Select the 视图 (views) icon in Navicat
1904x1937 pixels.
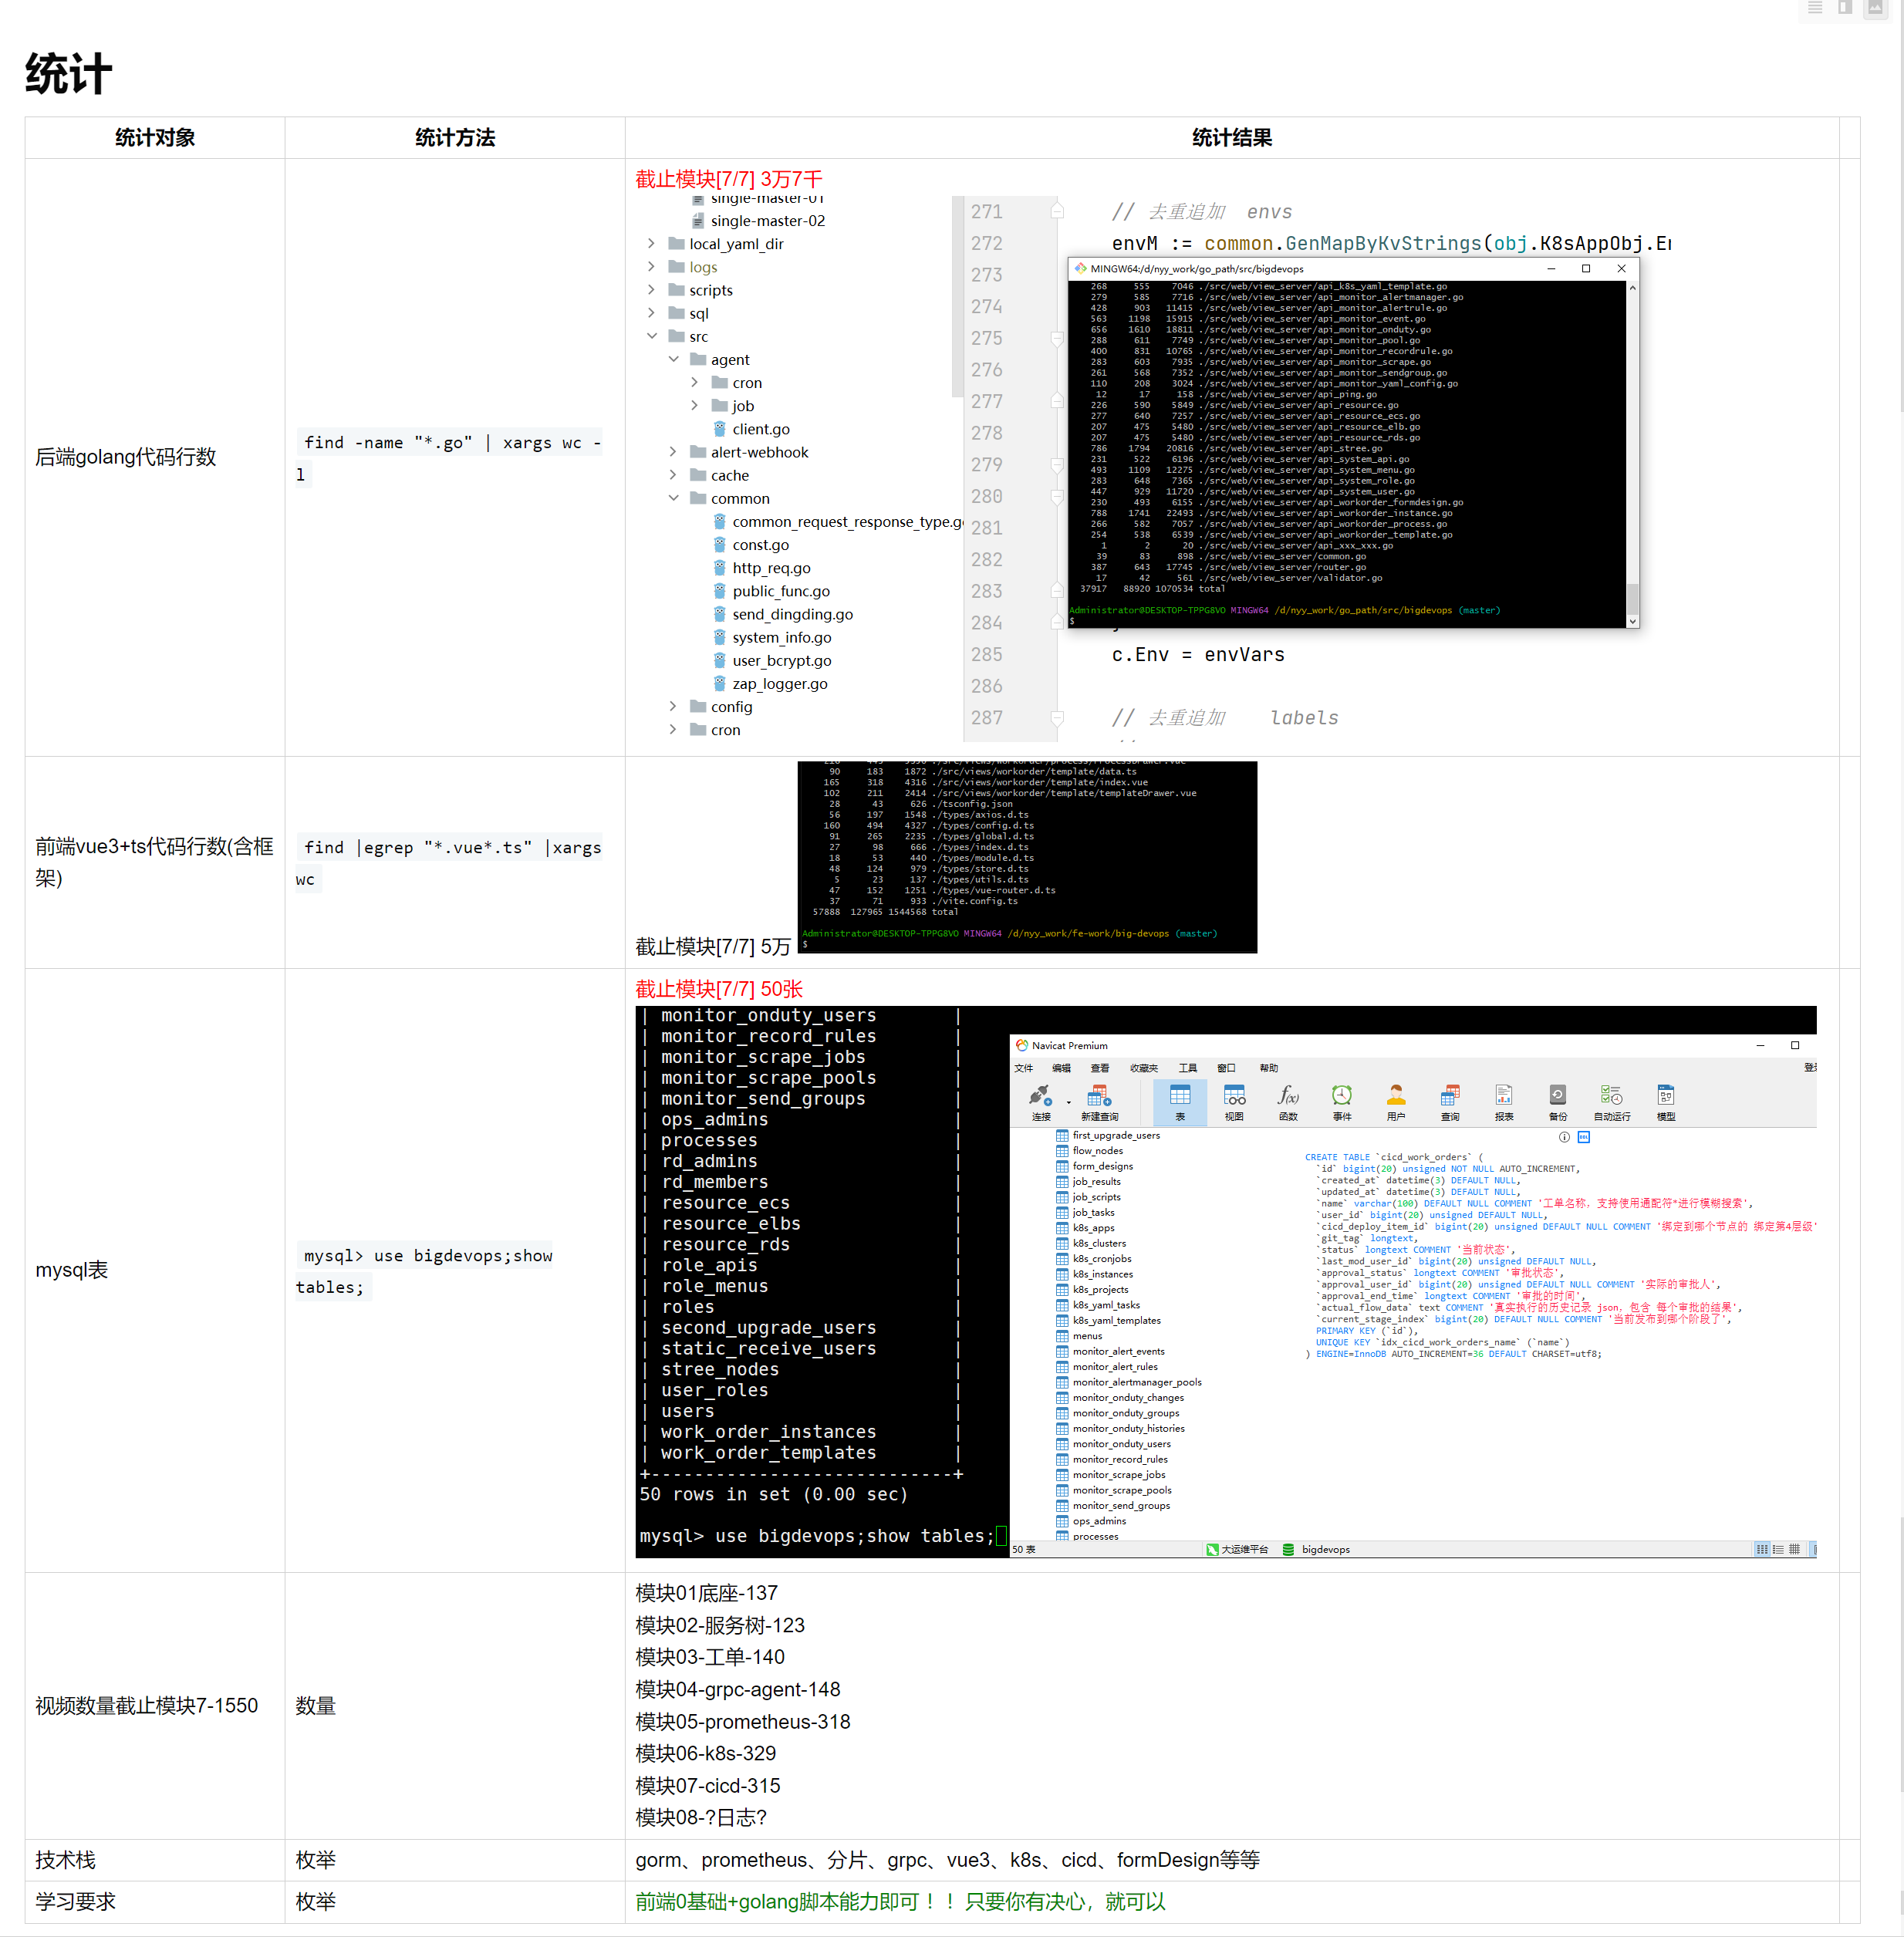click(1234, 1095)
